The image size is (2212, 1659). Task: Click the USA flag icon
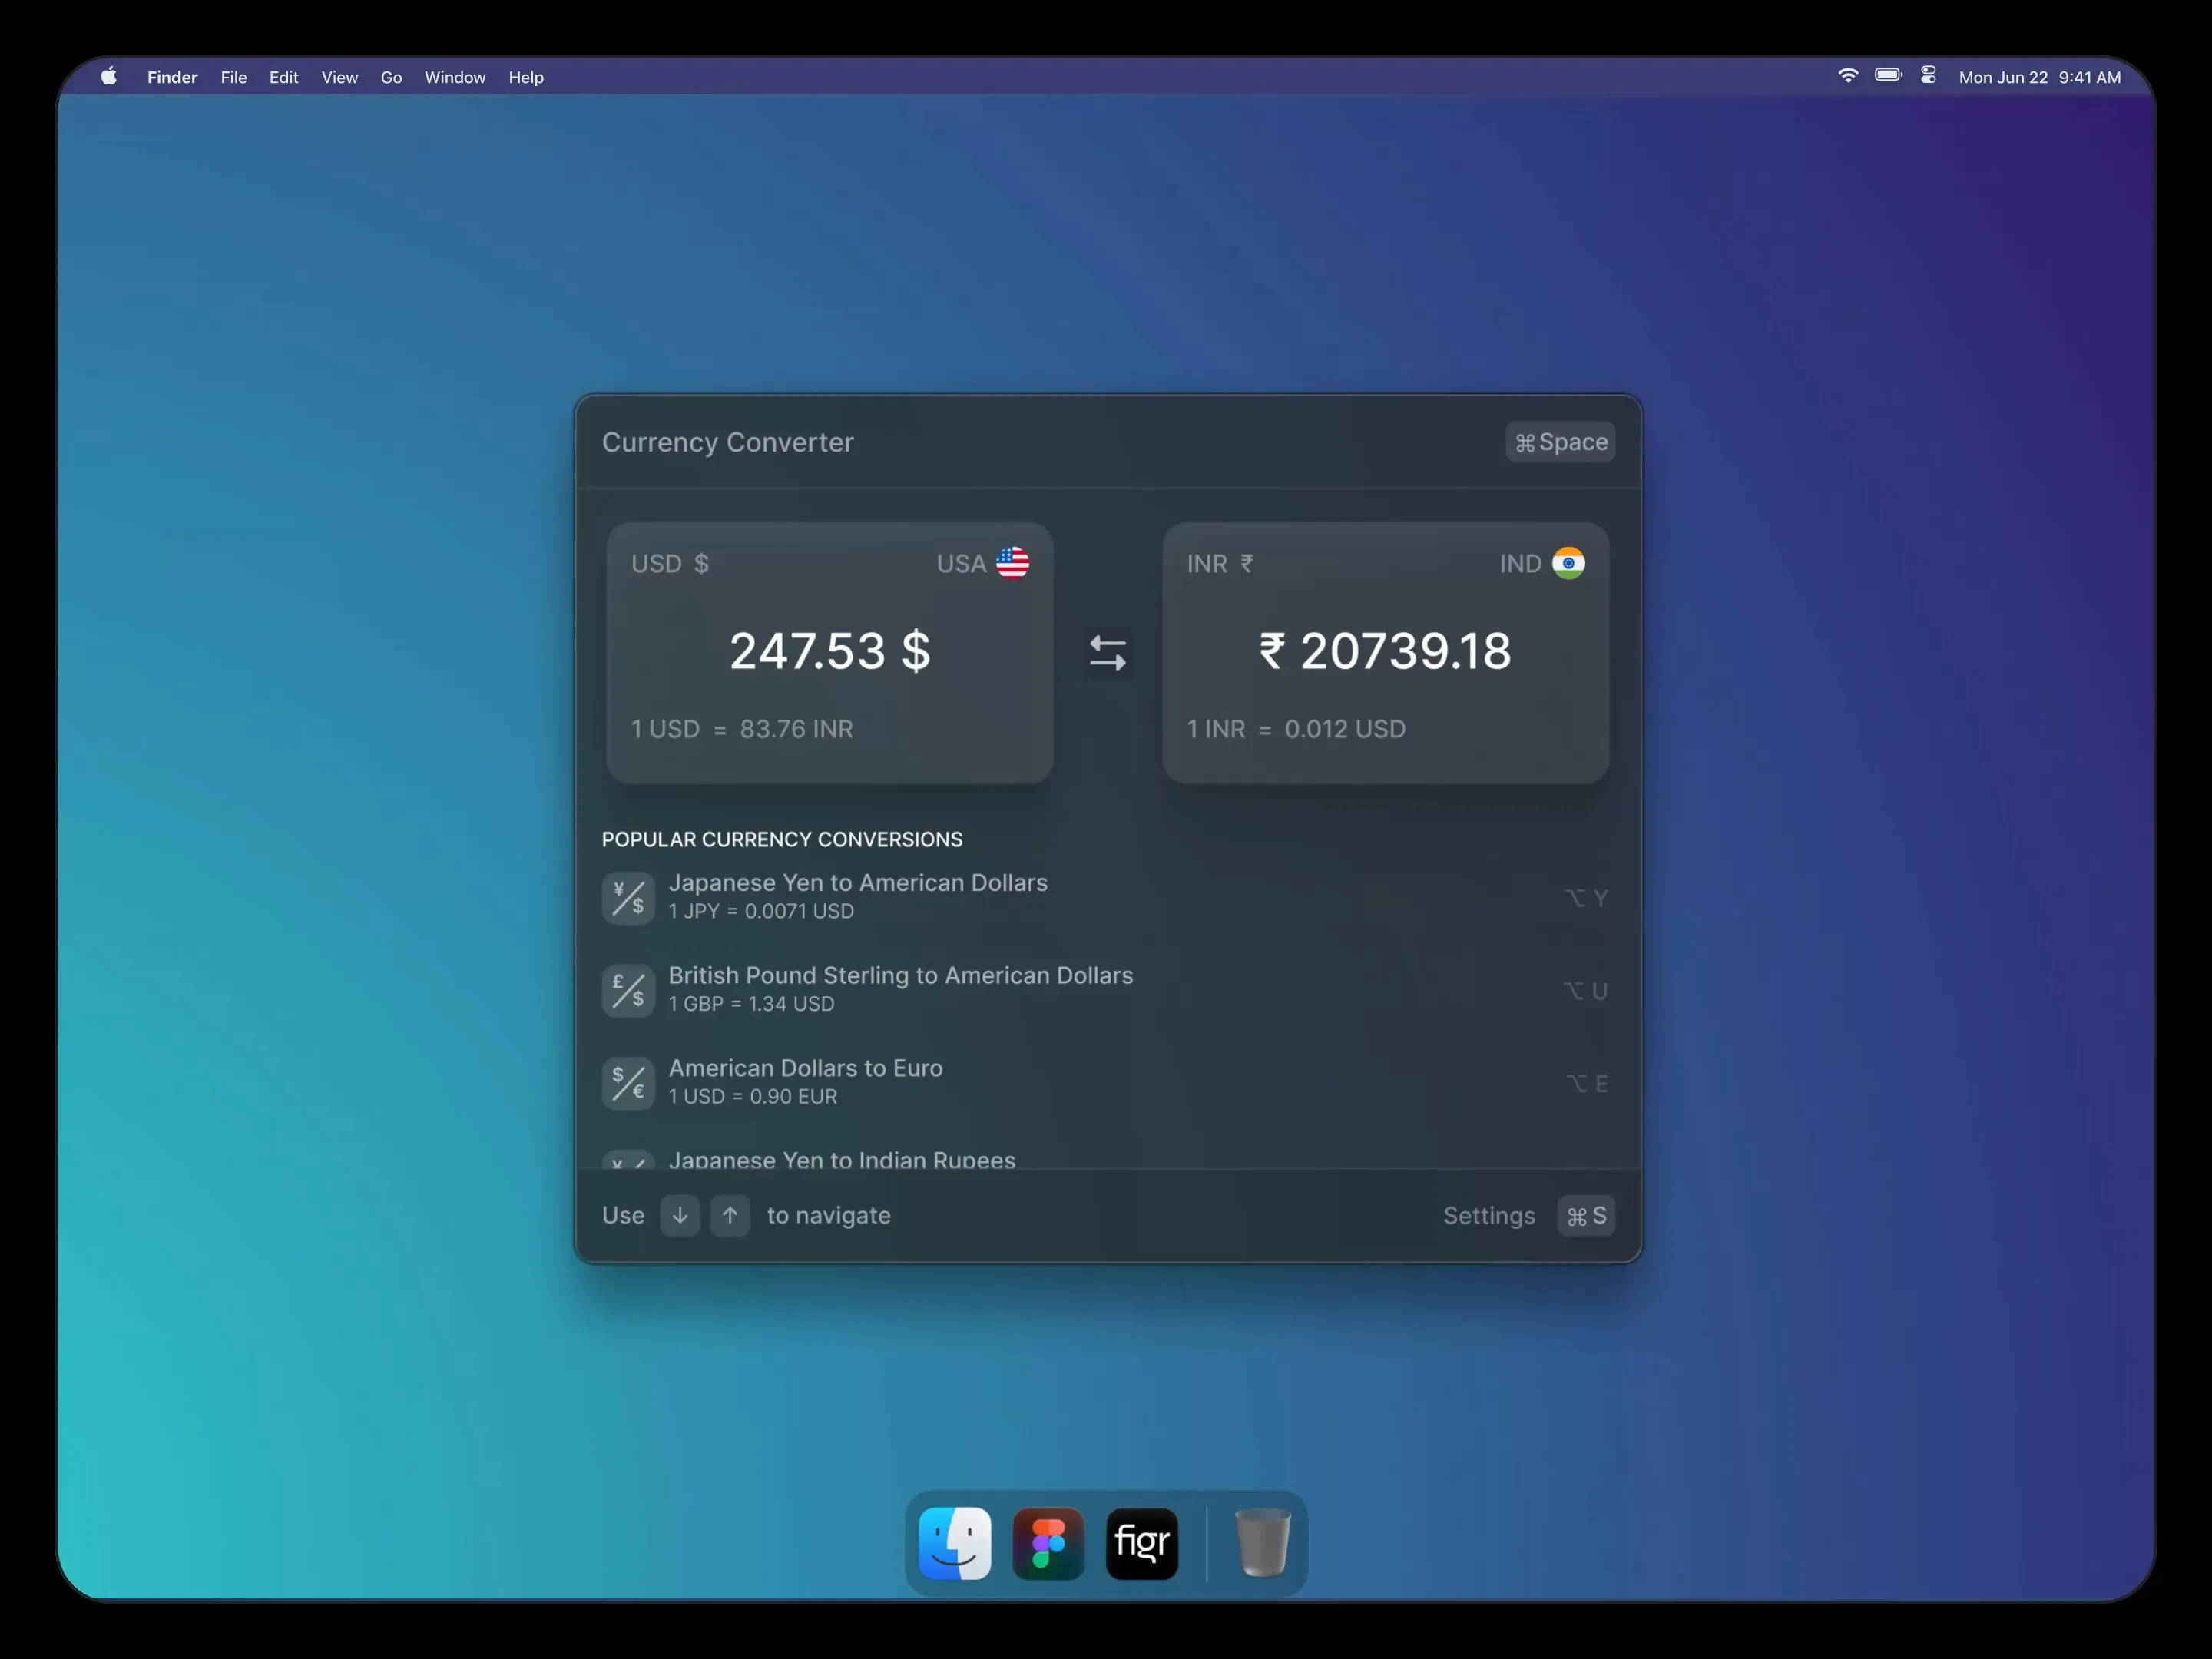(x=1012, y=563)
